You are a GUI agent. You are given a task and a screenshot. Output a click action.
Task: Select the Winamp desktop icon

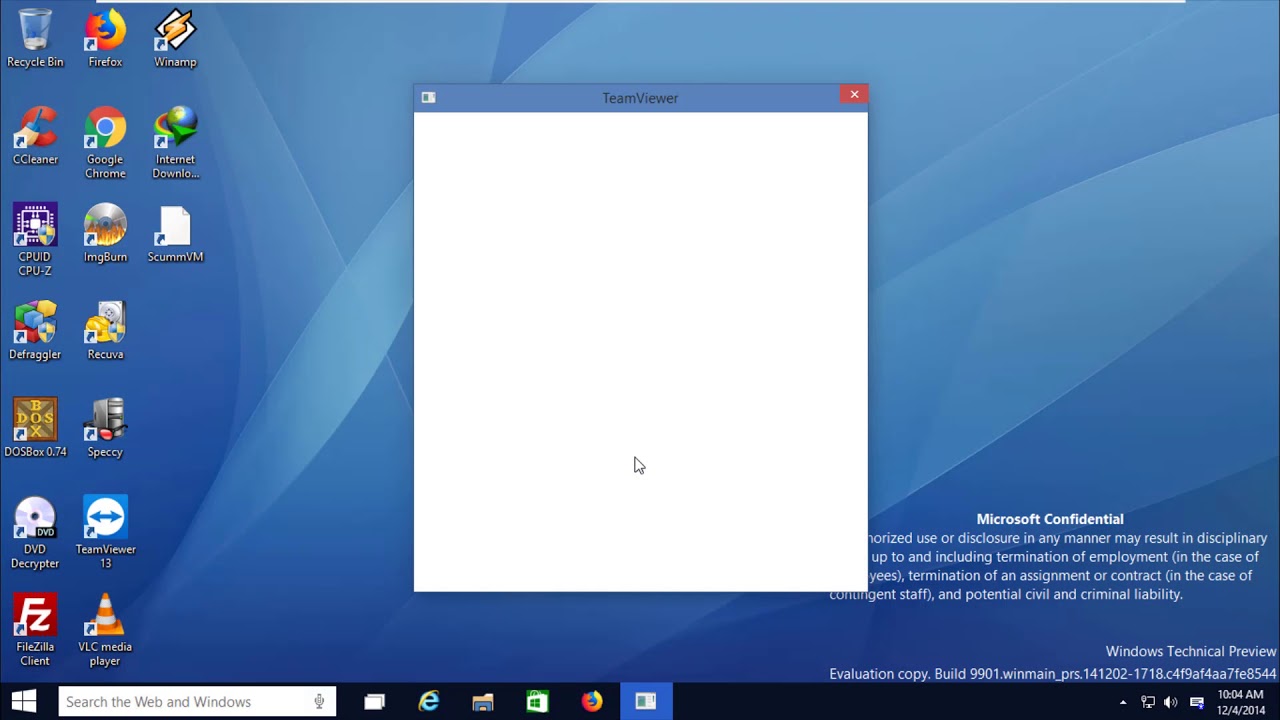point(175,39)
